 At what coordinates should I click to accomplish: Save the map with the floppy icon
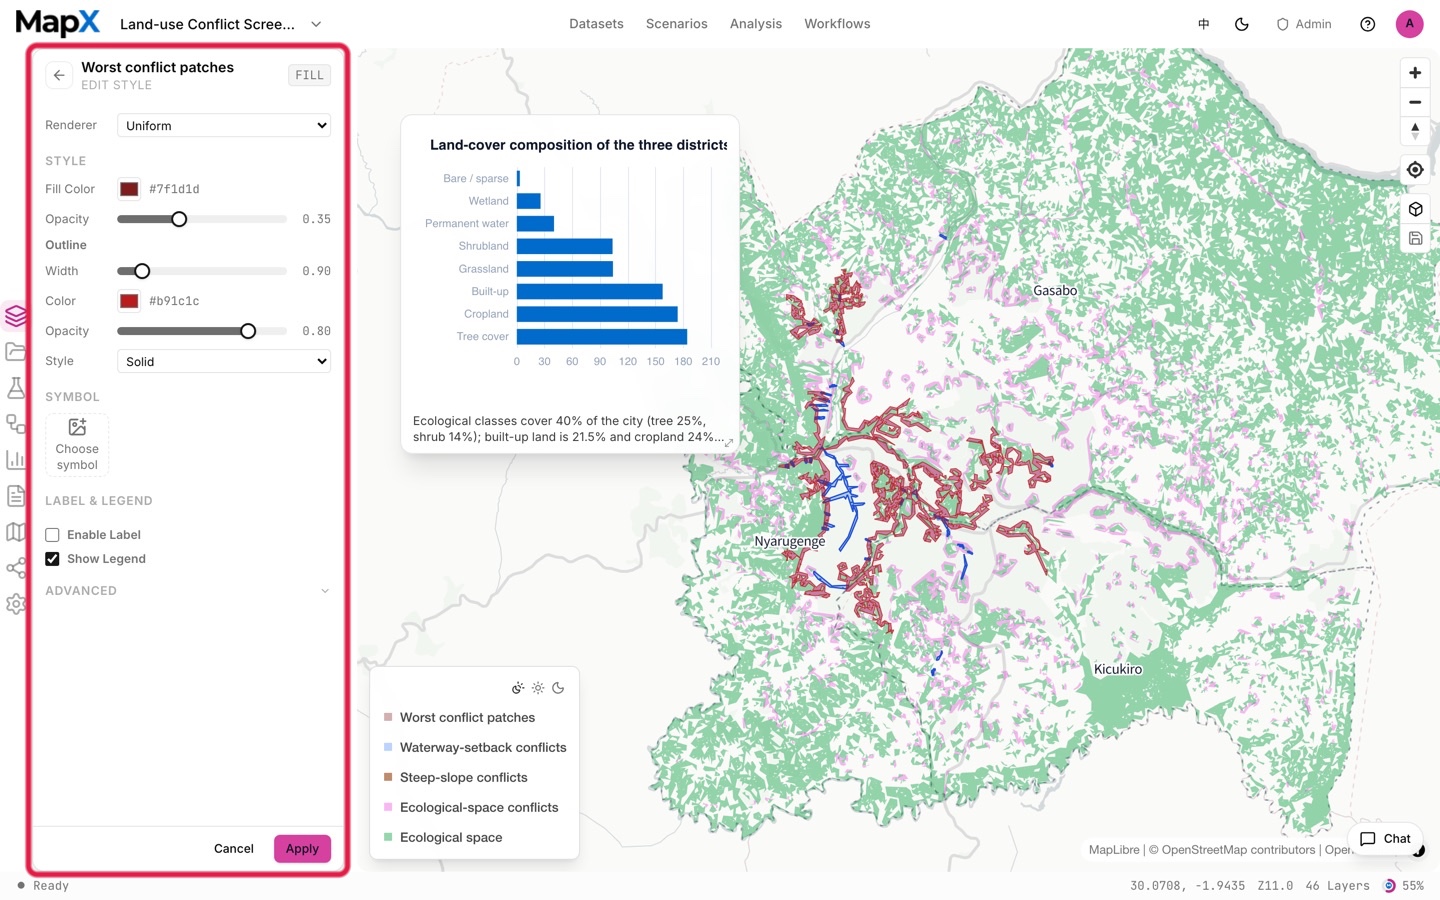click(x=1415, y=238)
